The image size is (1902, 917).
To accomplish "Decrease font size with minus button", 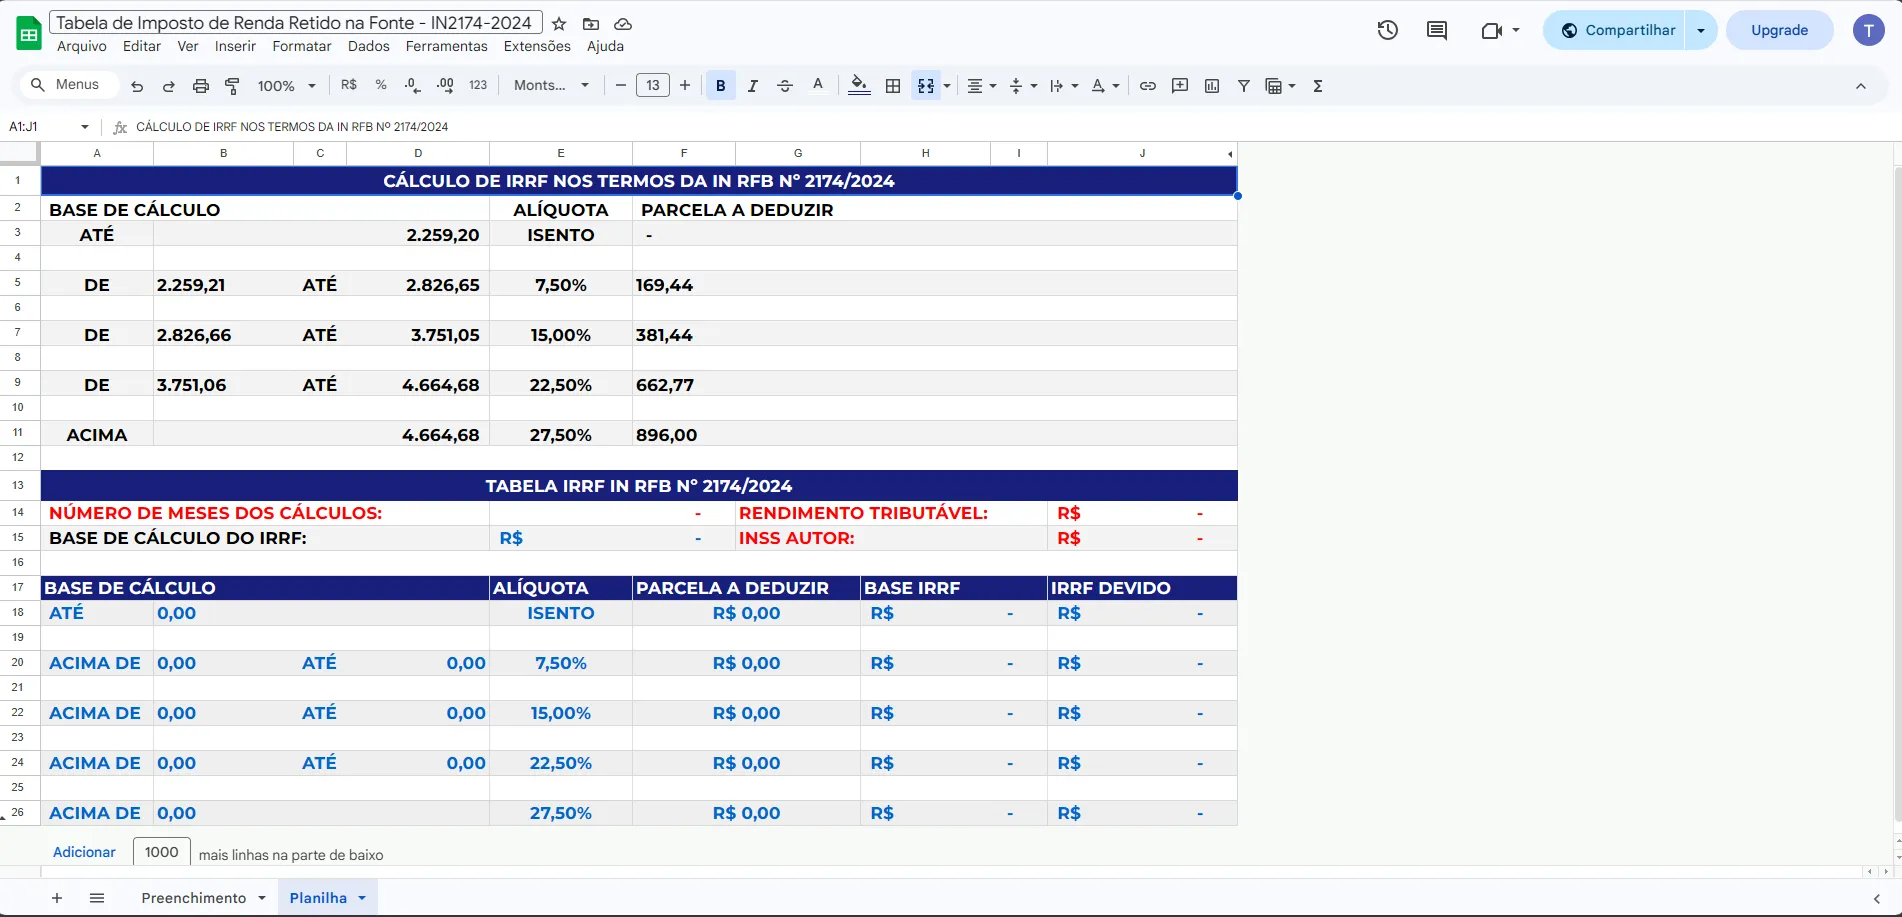I will tap(621, 86).
